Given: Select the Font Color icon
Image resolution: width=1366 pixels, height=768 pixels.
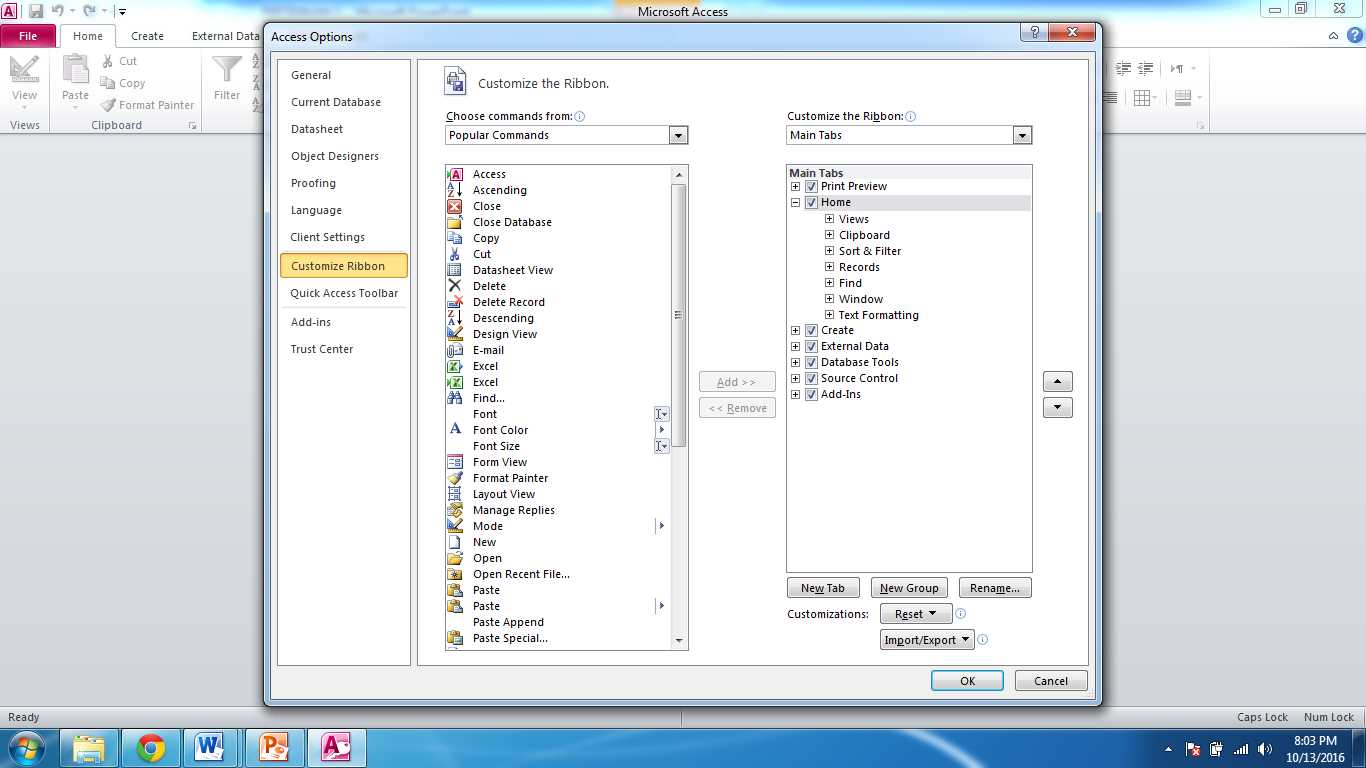Looking at the screenshot, I should (455, 430).
